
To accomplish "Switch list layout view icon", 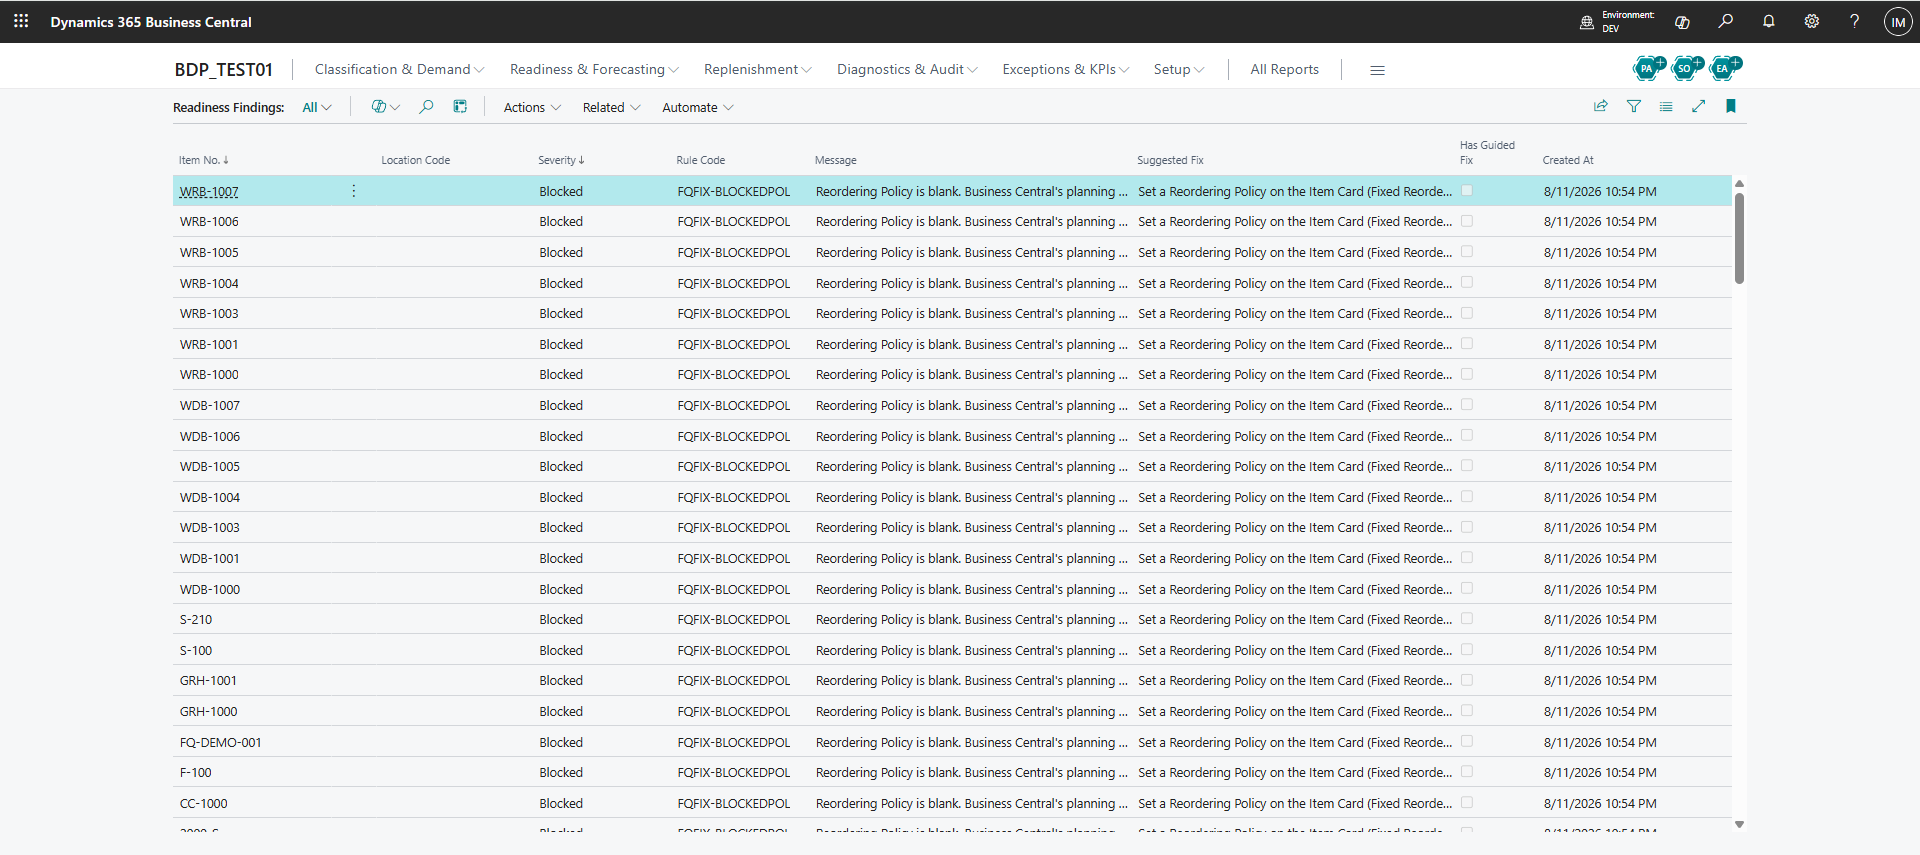I will tap(1665, 106).
